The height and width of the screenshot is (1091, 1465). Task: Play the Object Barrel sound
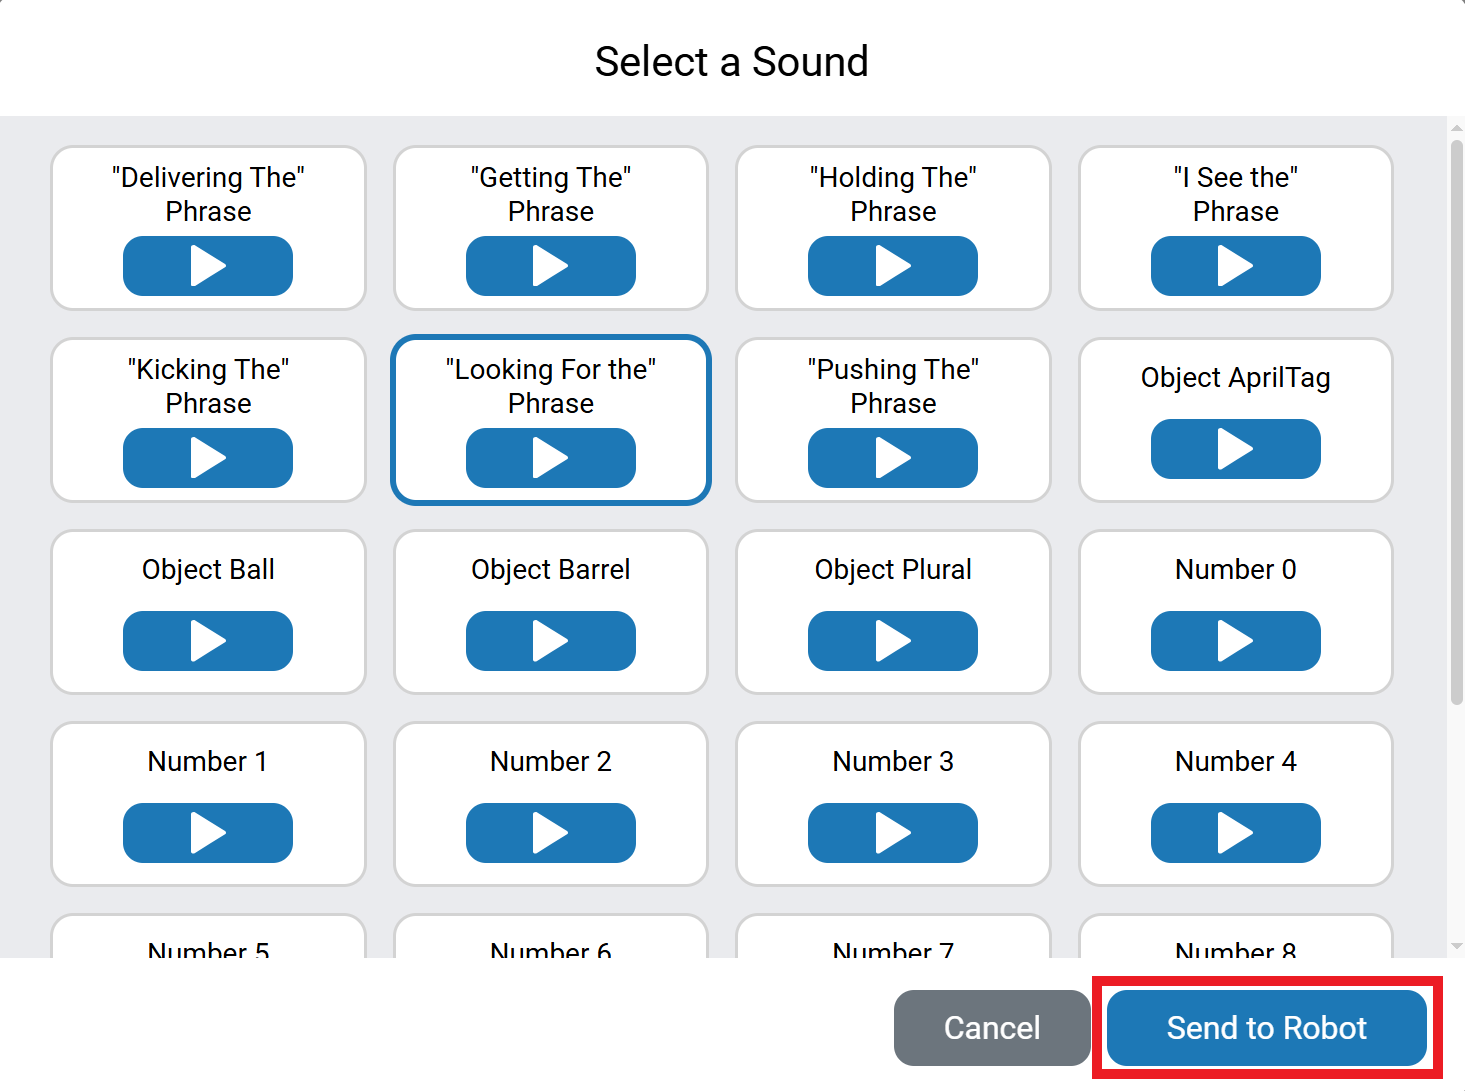[x=550, y=641]
